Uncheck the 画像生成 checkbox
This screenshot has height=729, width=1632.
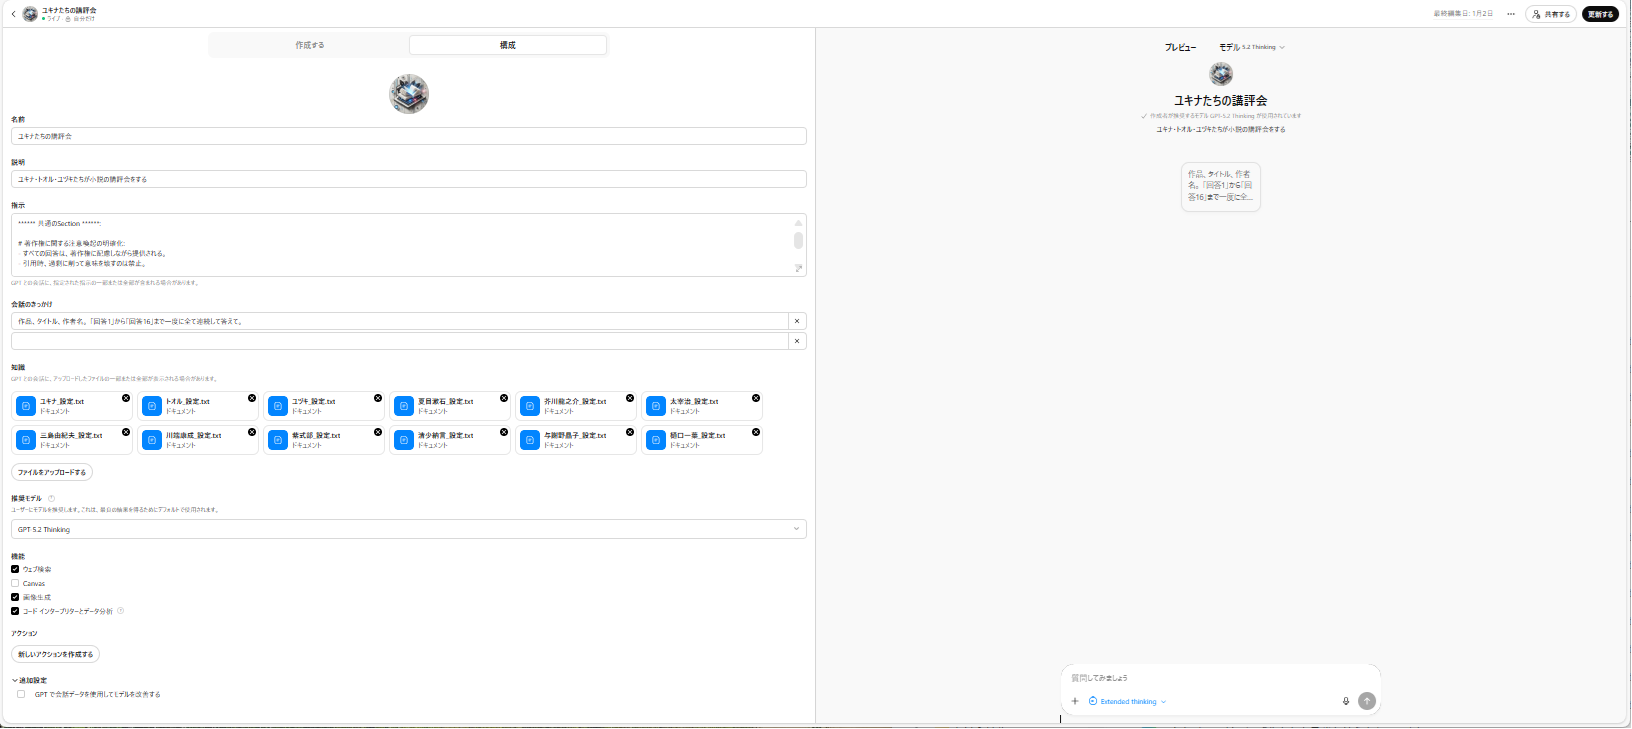click(x=15, y=597)
